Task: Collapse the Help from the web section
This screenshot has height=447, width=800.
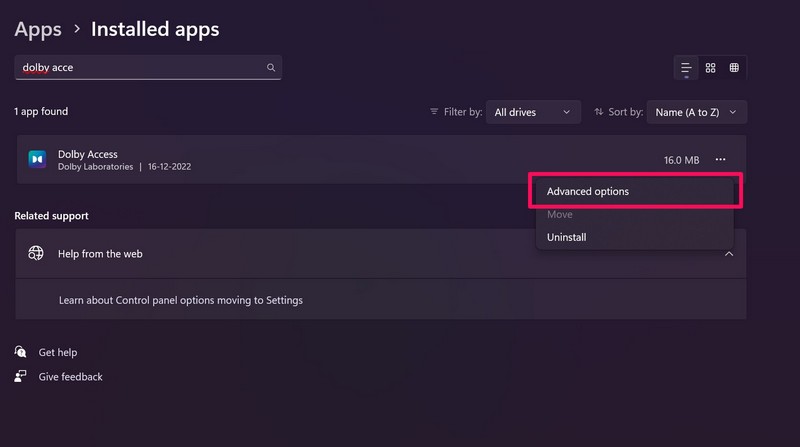Action: point(729,254)
